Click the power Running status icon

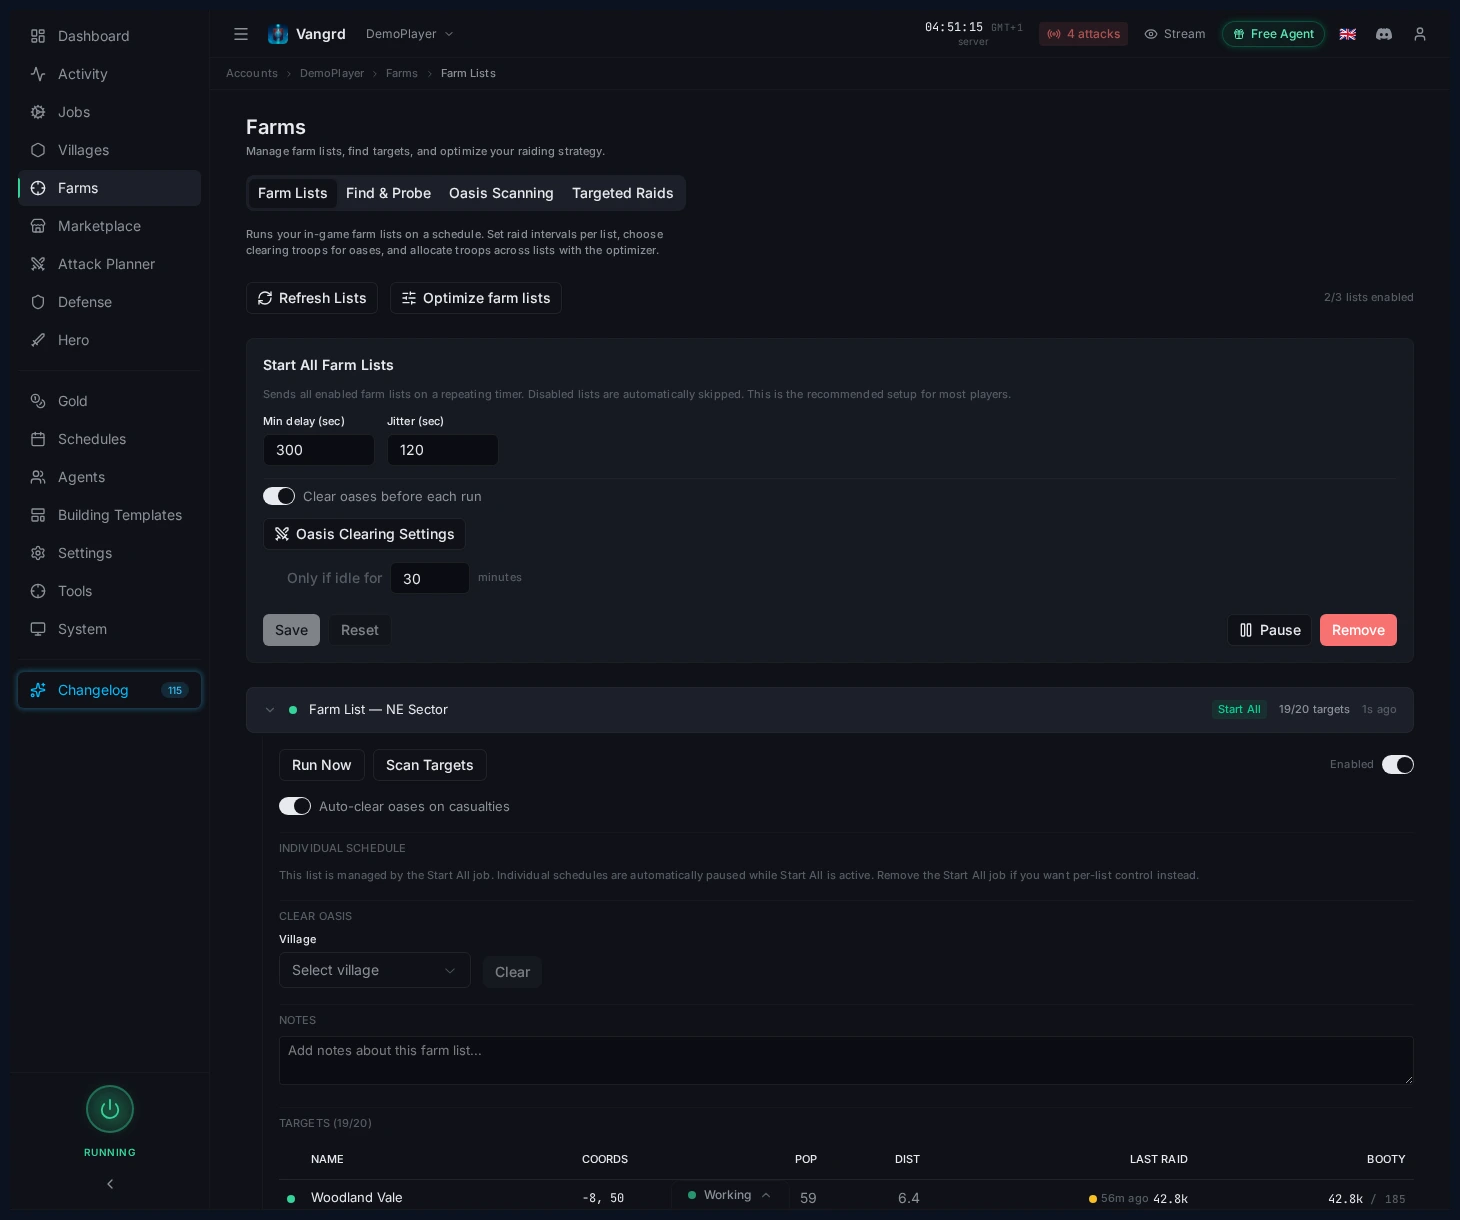tap(110, 1109)
